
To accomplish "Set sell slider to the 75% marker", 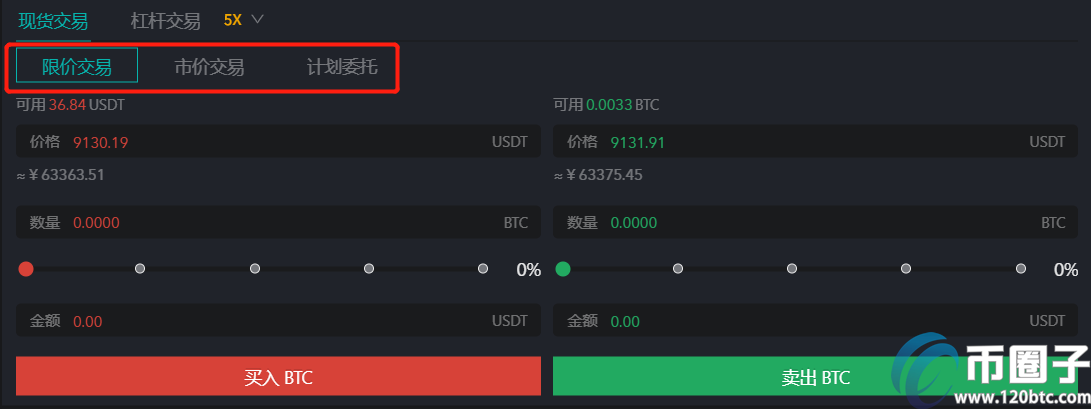I will (x=906, y=268).
